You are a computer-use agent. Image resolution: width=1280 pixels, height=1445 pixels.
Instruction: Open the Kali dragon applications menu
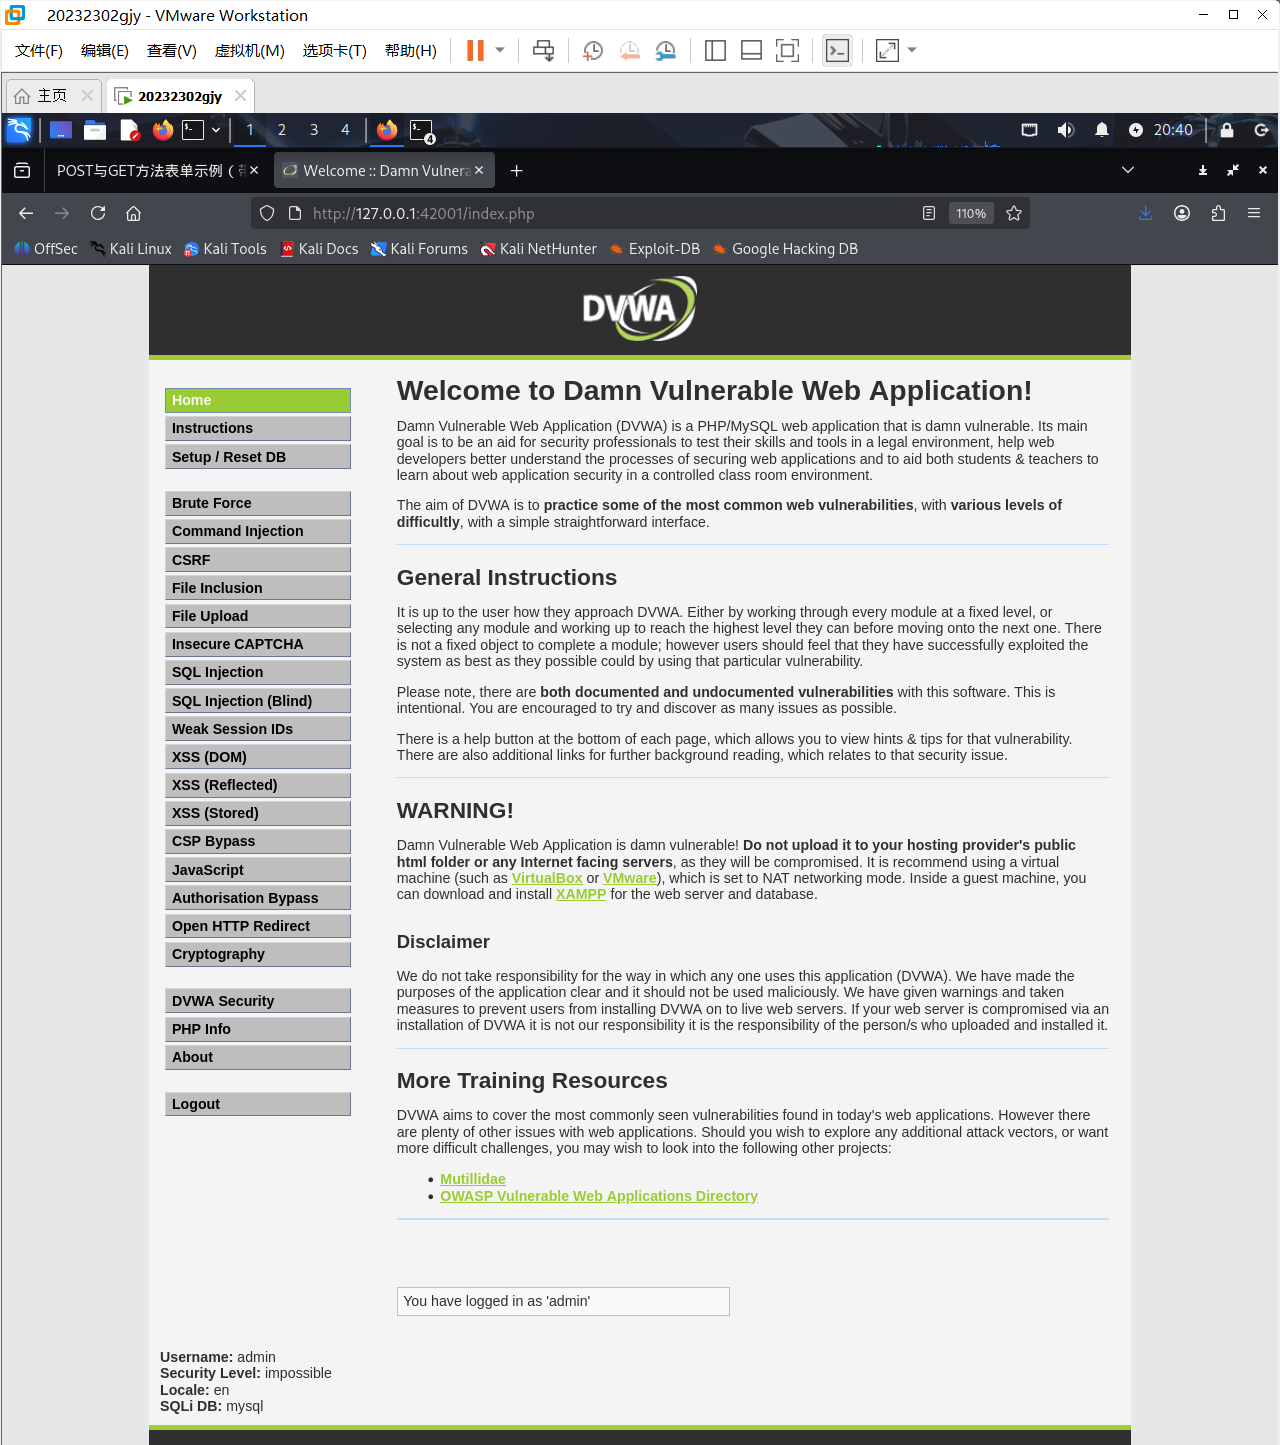click(x=19, y=130)
